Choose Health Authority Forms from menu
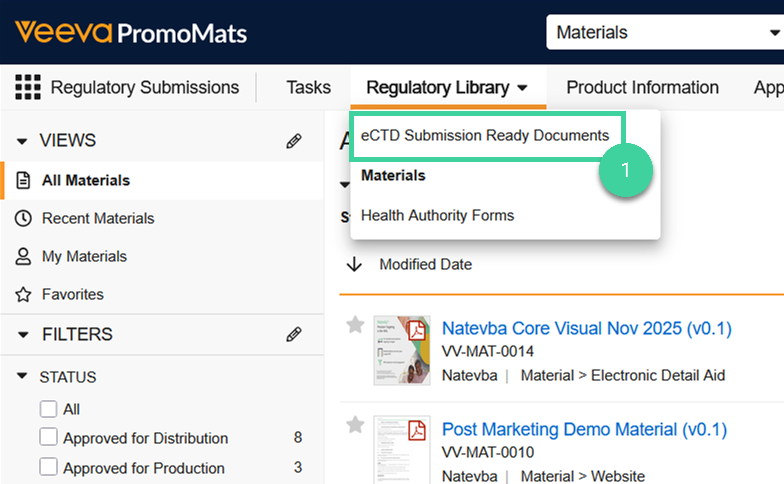This screenshot has width=784, height=484. [x=437, y=215]
